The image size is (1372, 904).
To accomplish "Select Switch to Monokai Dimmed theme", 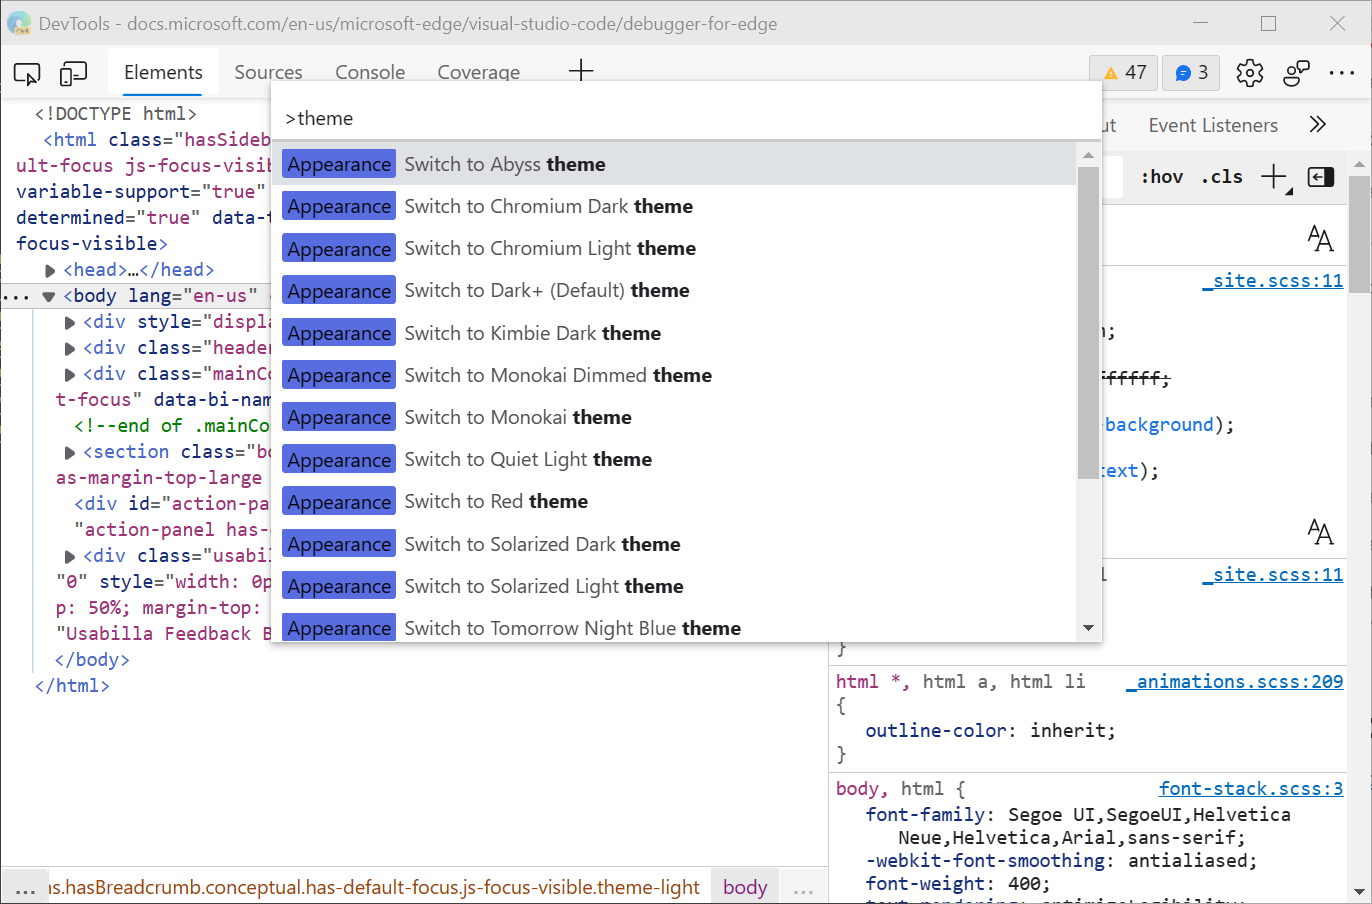I will 674,375.
